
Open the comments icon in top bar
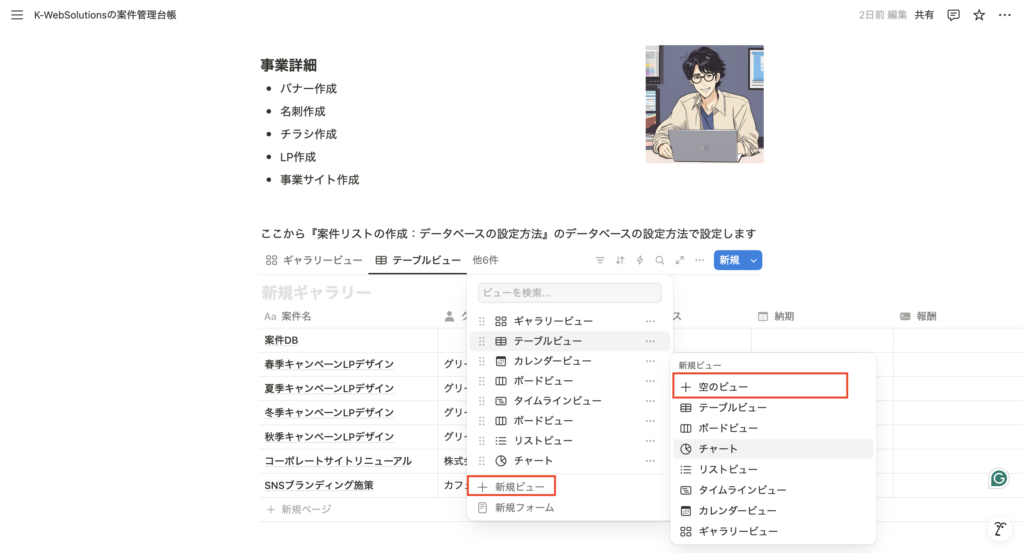point(953,15)
